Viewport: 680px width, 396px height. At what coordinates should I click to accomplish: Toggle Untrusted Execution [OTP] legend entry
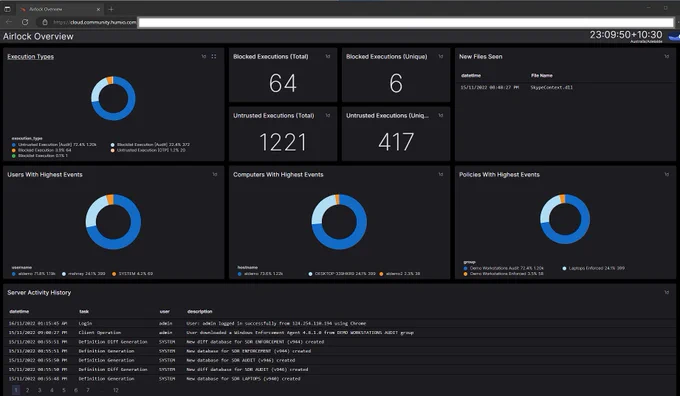[x=148, y=150]
